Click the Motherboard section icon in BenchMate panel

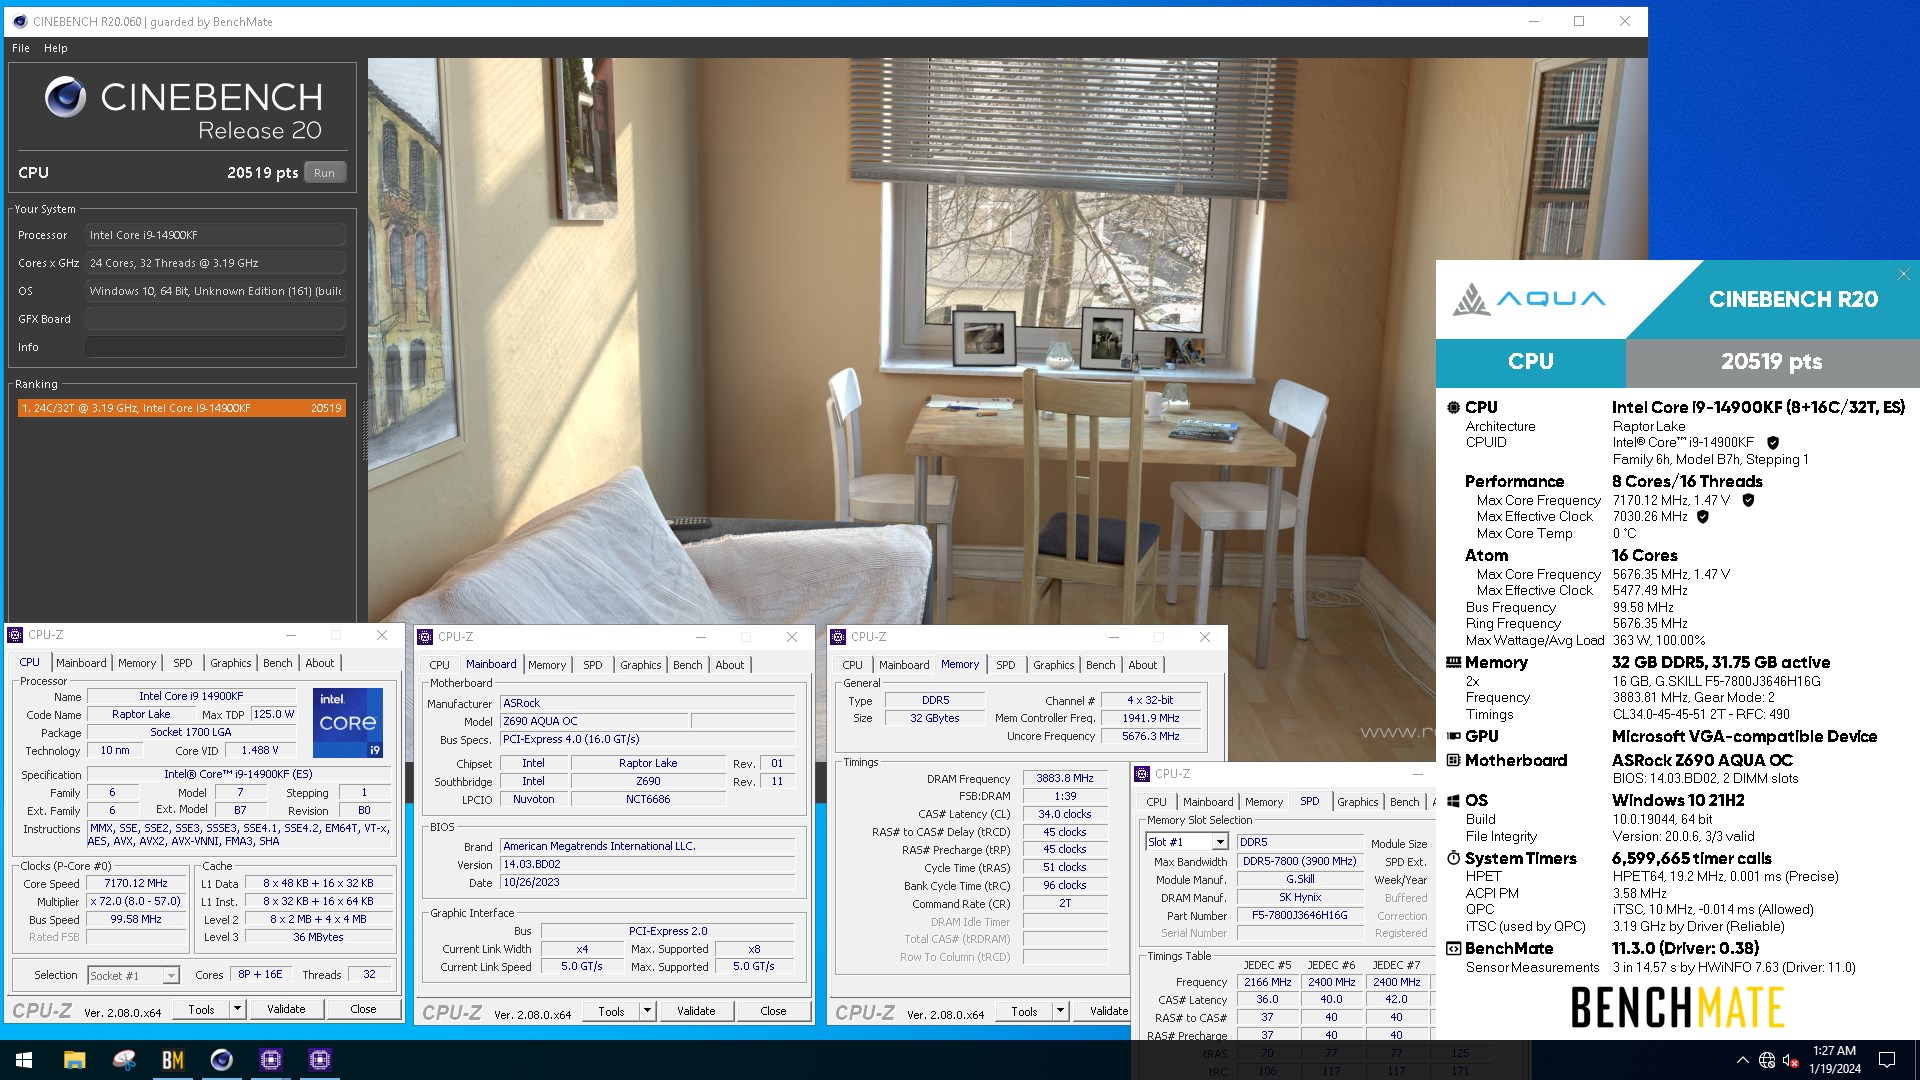coord(1453,760)
